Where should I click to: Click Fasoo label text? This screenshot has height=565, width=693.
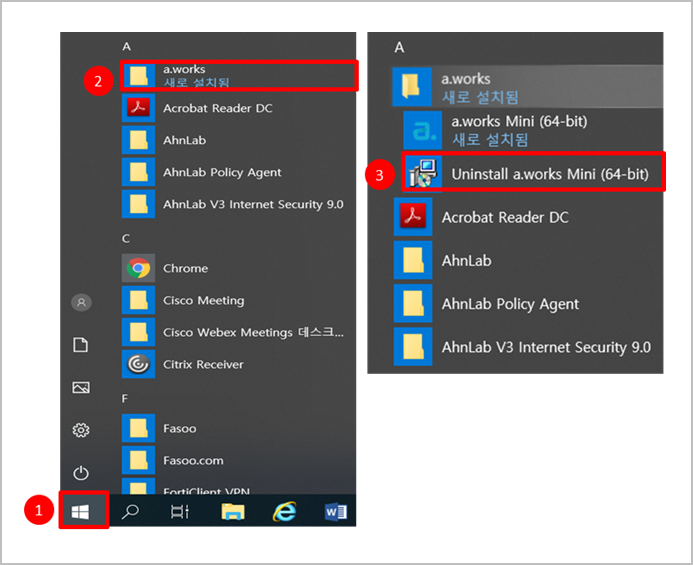click(179, 428)
